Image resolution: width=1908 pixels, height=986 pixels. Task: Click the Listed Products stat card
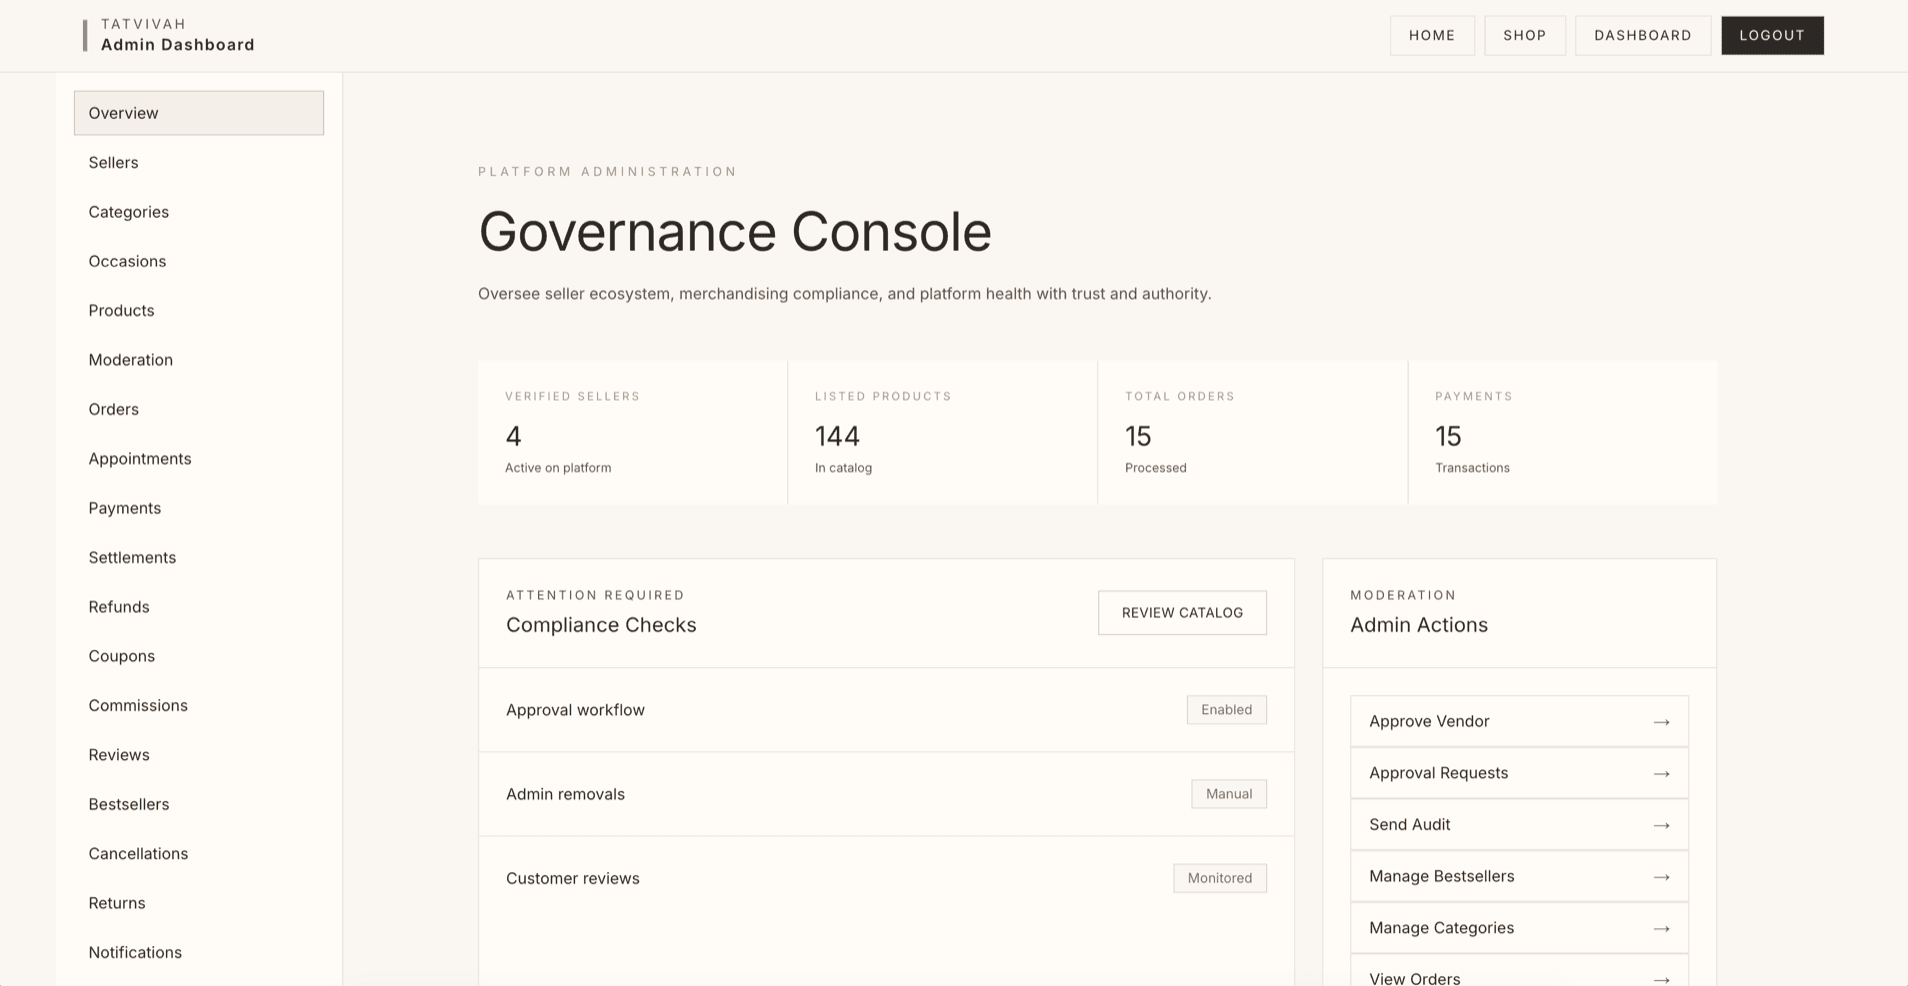[x=942, y=432]
